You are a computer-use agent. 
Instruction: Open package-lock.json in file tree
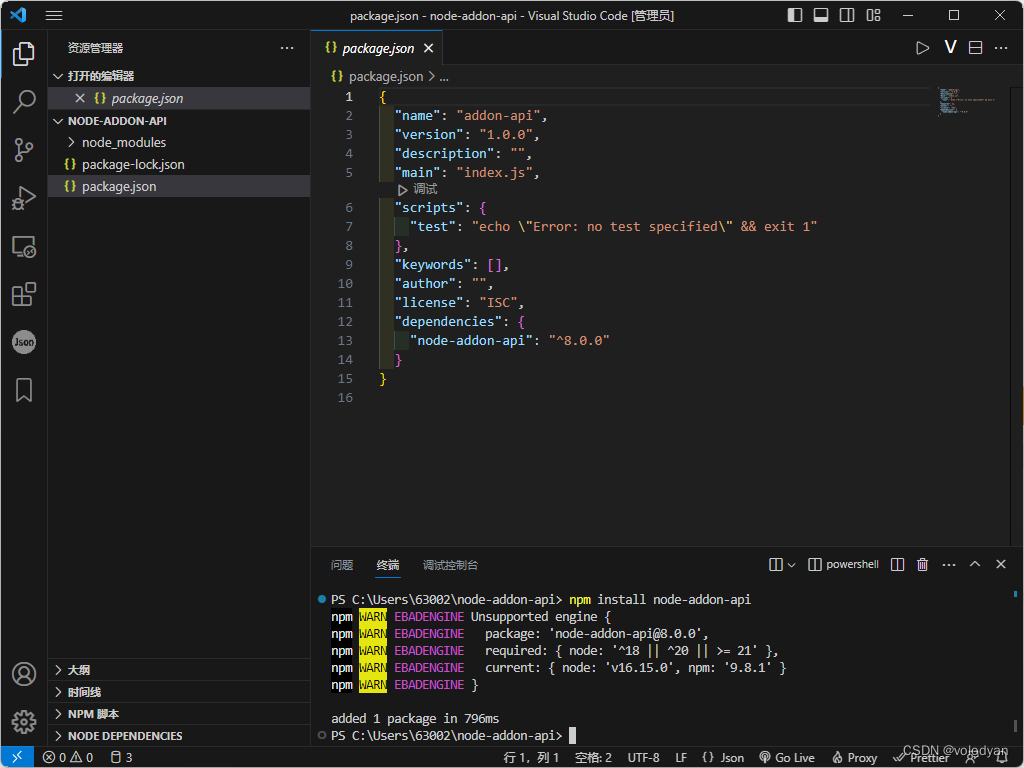[x=179, y=165]
